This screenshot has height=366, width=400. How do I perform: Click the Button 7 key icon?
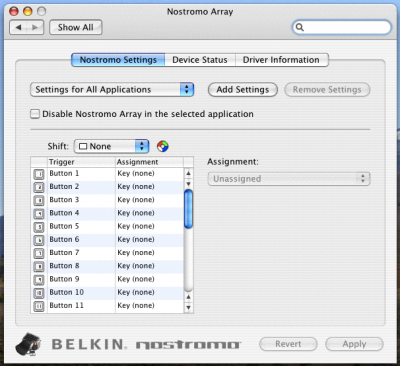click(39, 253)
